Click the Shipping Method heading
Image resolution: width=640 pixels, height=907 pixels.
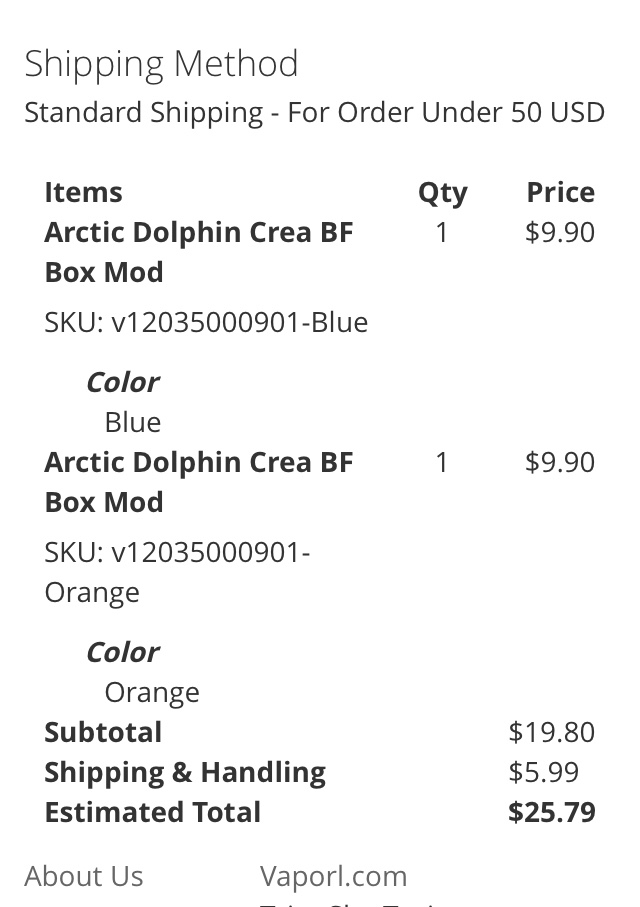pyautogui.click(x=161, y=63)
